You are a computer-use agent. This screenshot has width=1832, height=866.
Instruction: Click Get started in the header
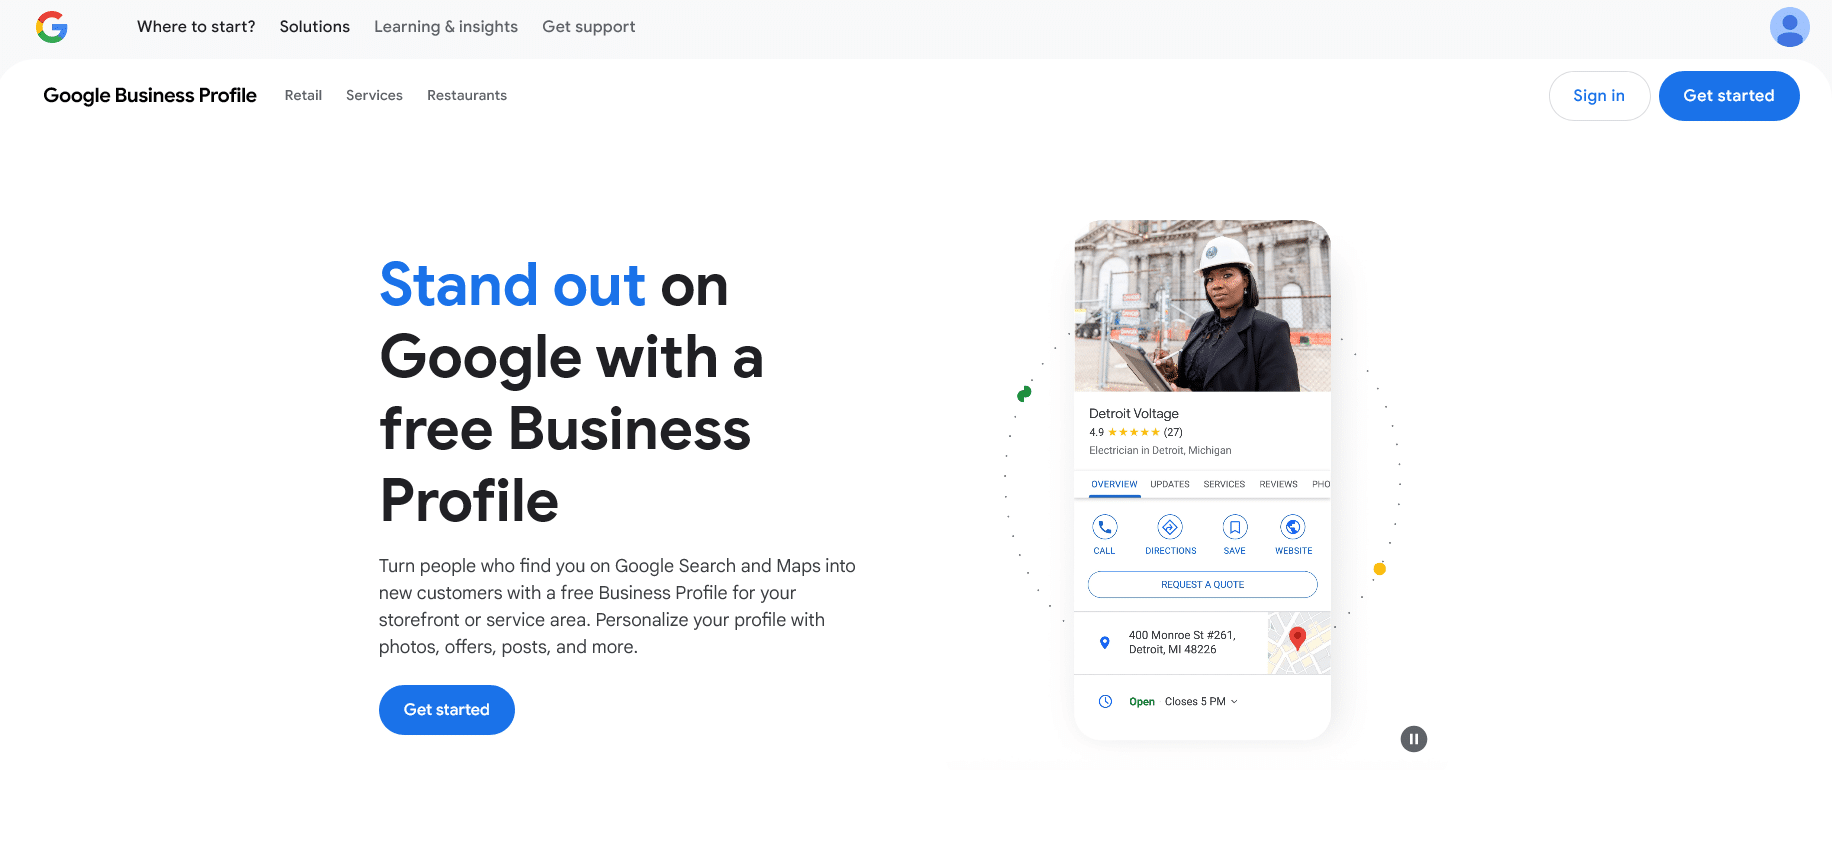coord(1729,96)
